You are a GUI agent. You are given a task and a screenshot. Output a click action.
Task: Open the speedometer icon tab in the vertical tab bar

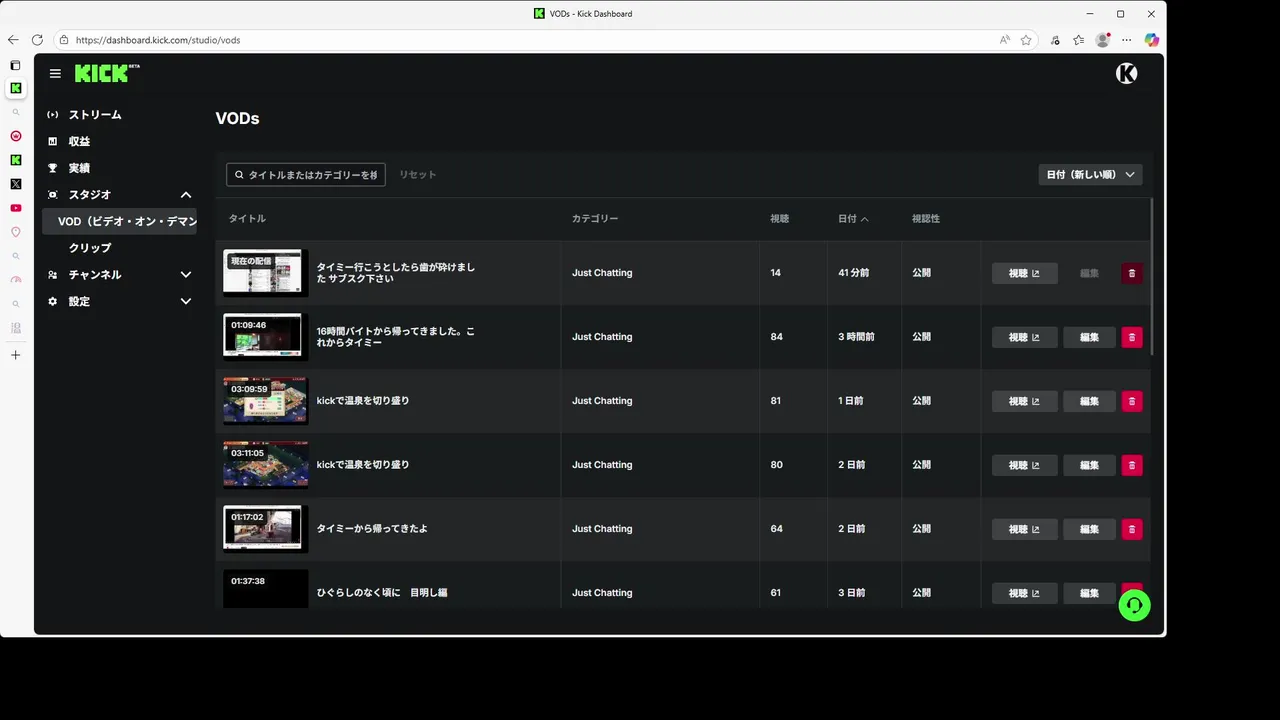(15, 280)
